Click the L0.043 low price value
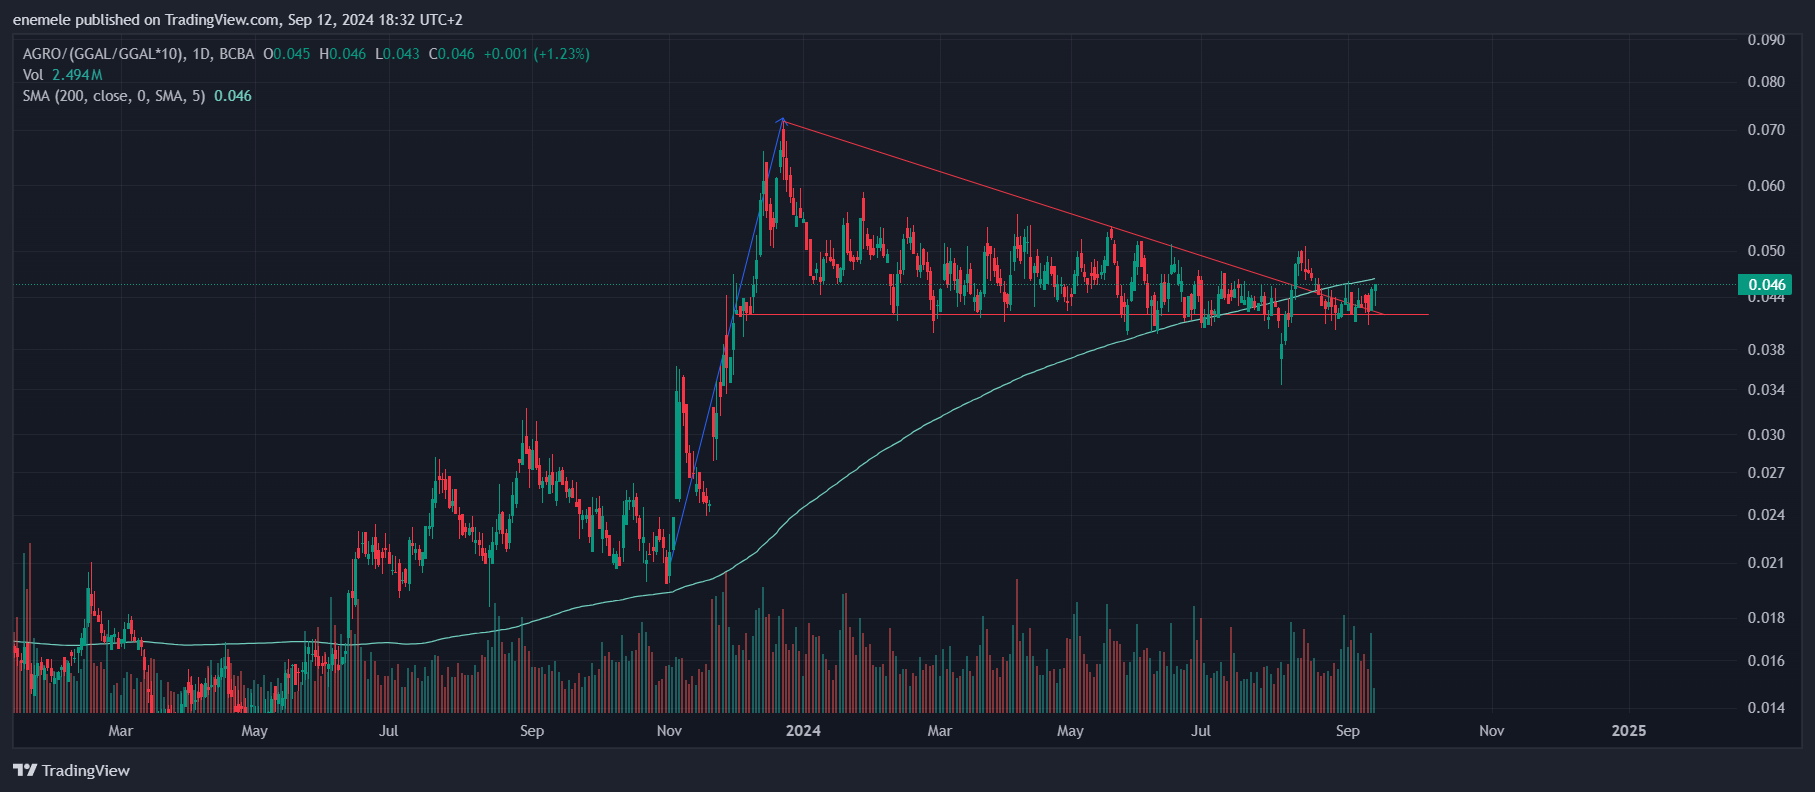The image size is (1815, 792). (397, 54)
